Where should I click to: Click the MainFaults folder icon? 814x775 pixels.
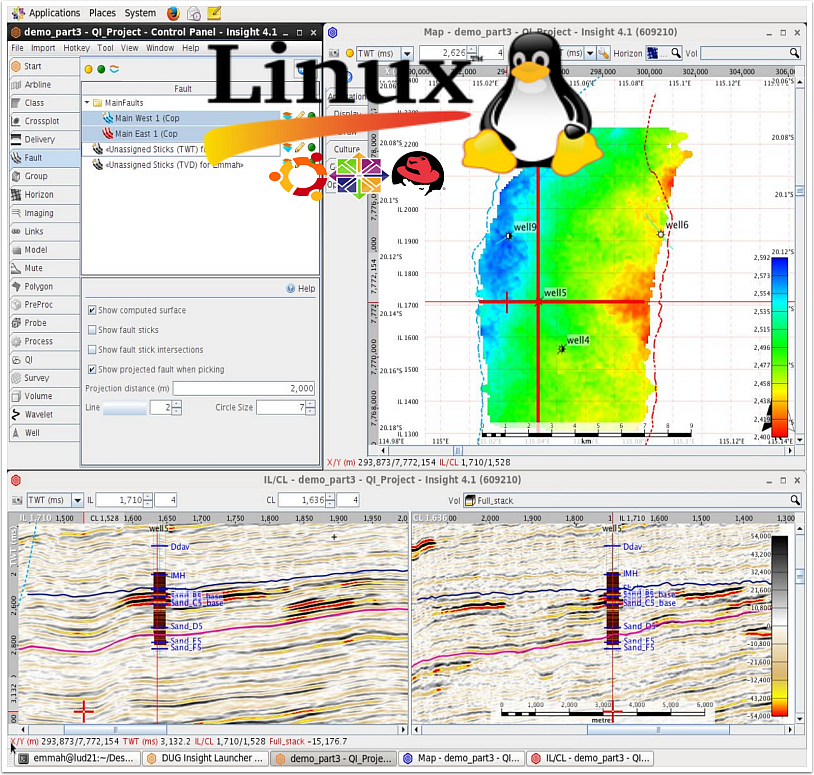[x=97, y=103]
